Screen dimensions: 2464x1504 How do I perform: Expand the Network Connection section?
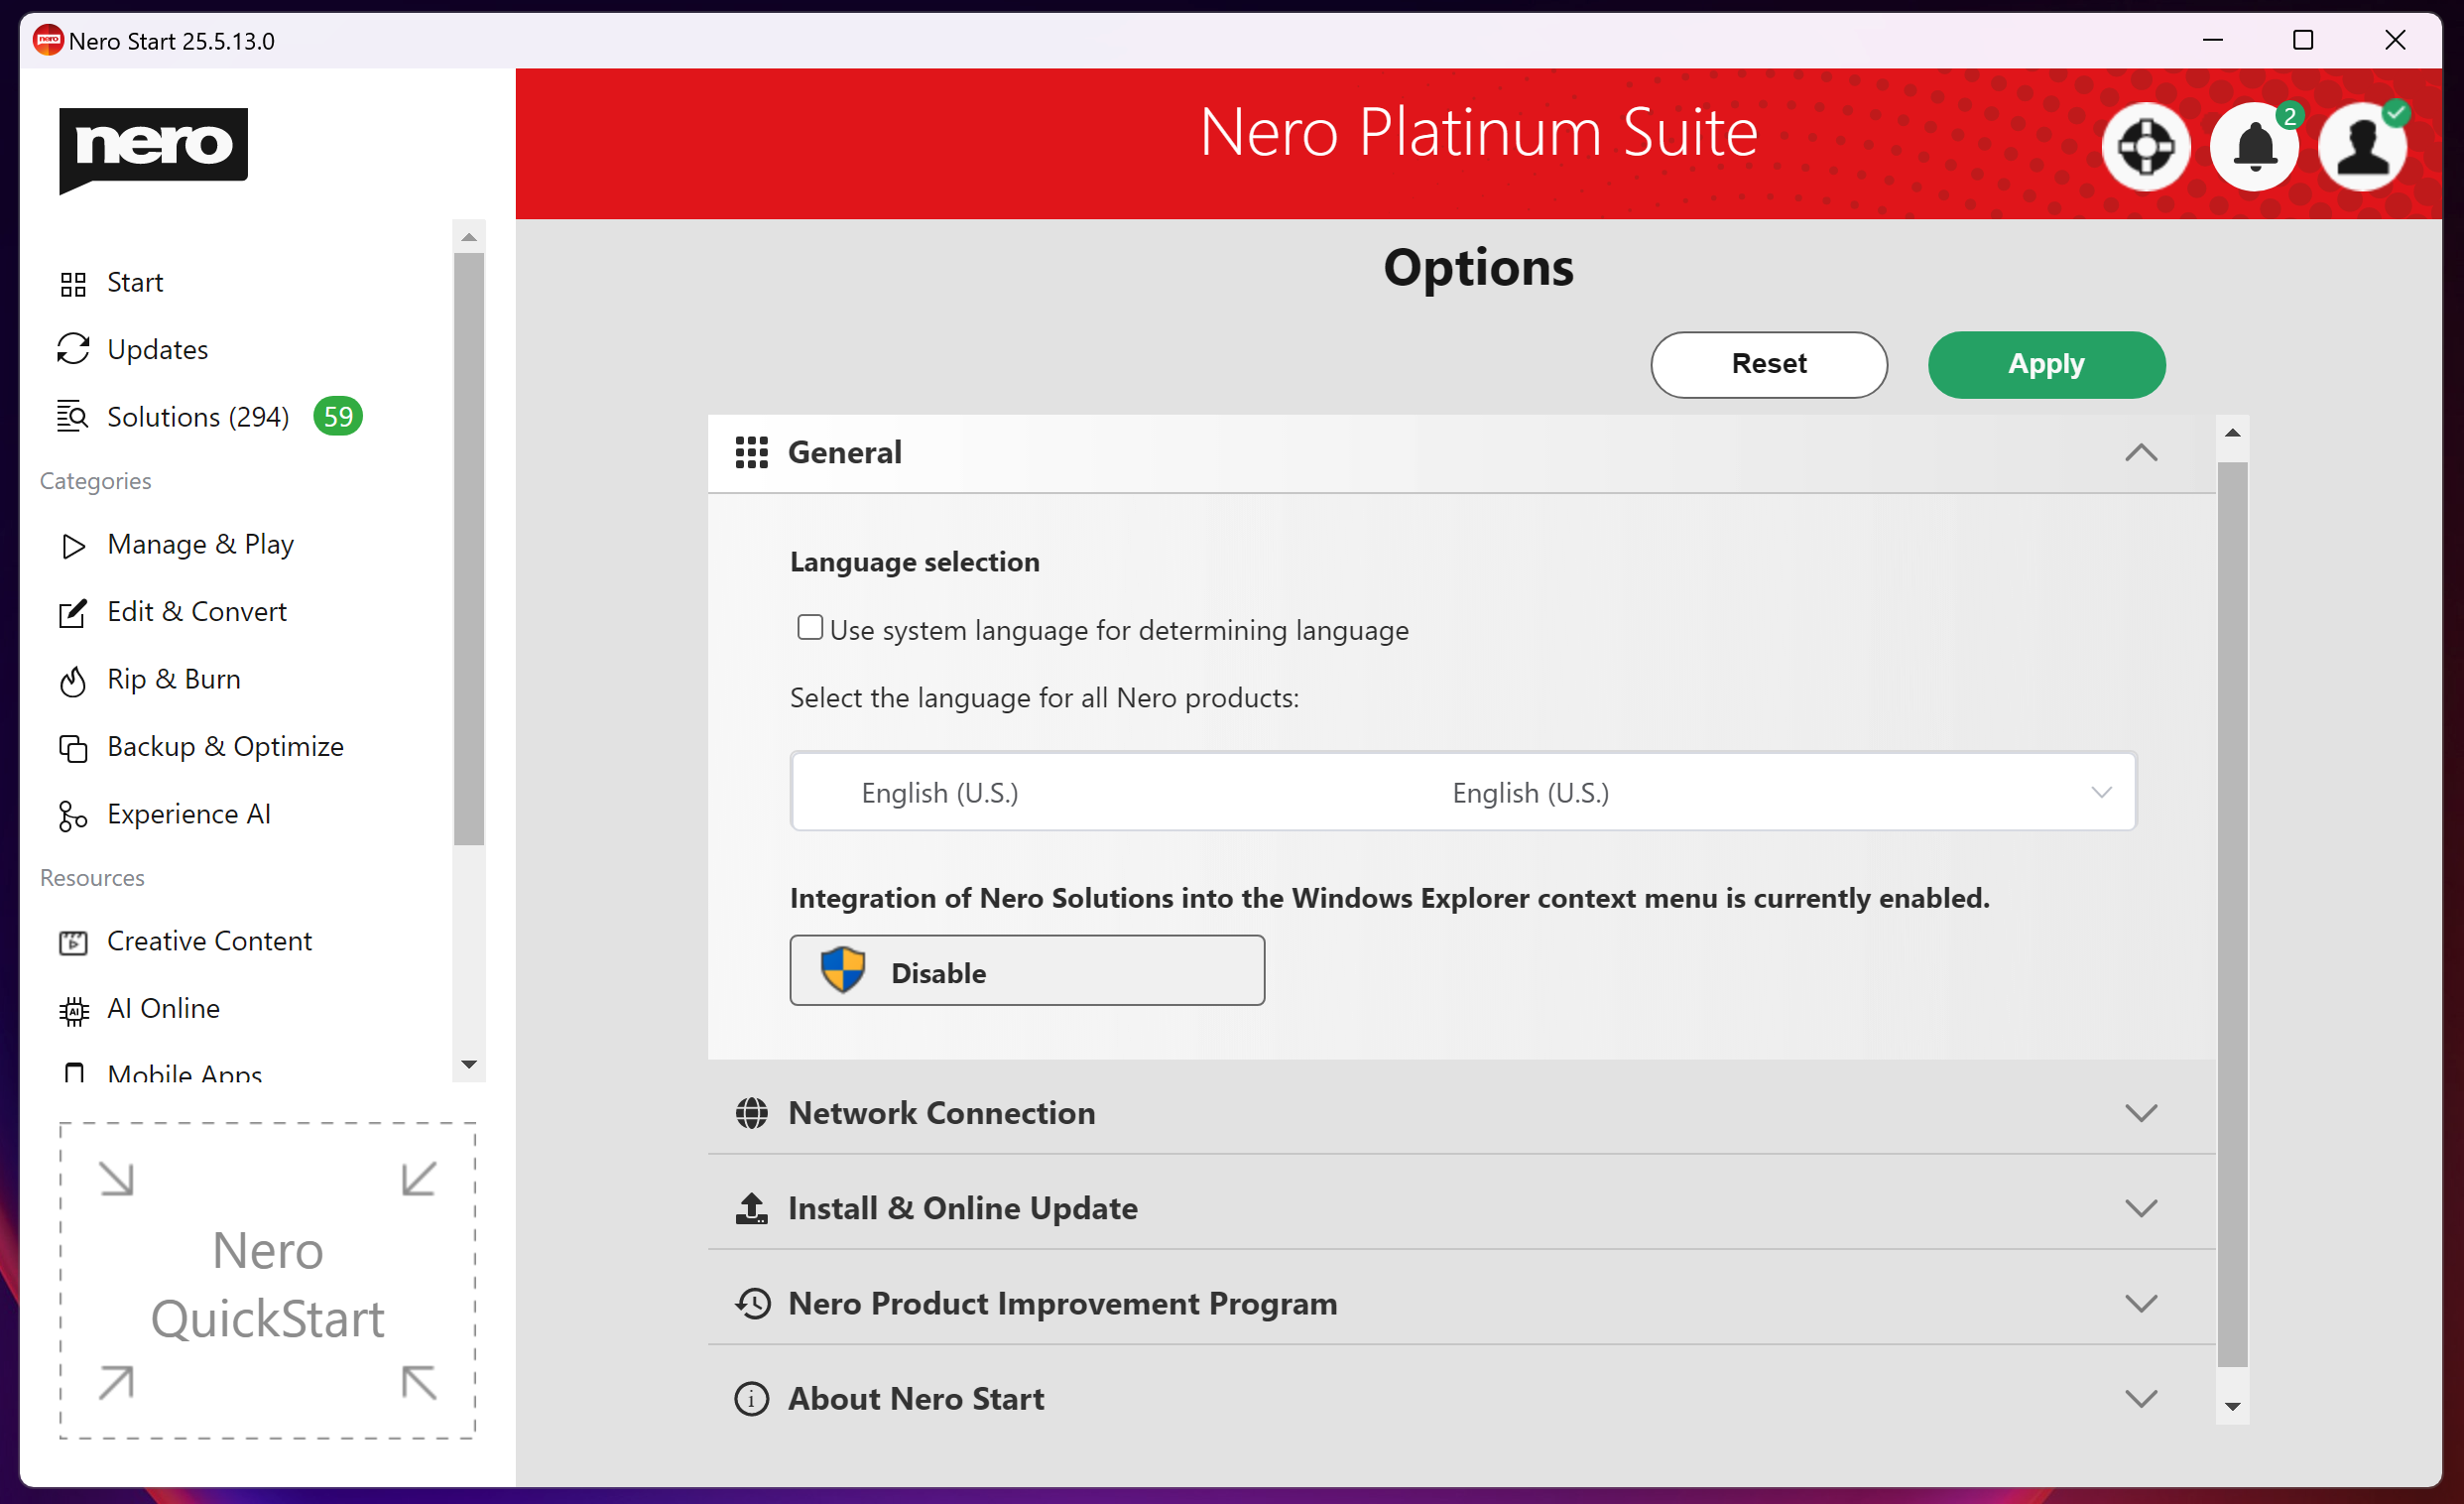(x=2140, y=1113)
